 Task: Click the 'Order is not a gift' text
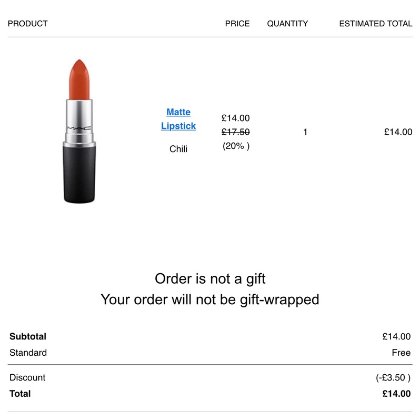[210, 279]
